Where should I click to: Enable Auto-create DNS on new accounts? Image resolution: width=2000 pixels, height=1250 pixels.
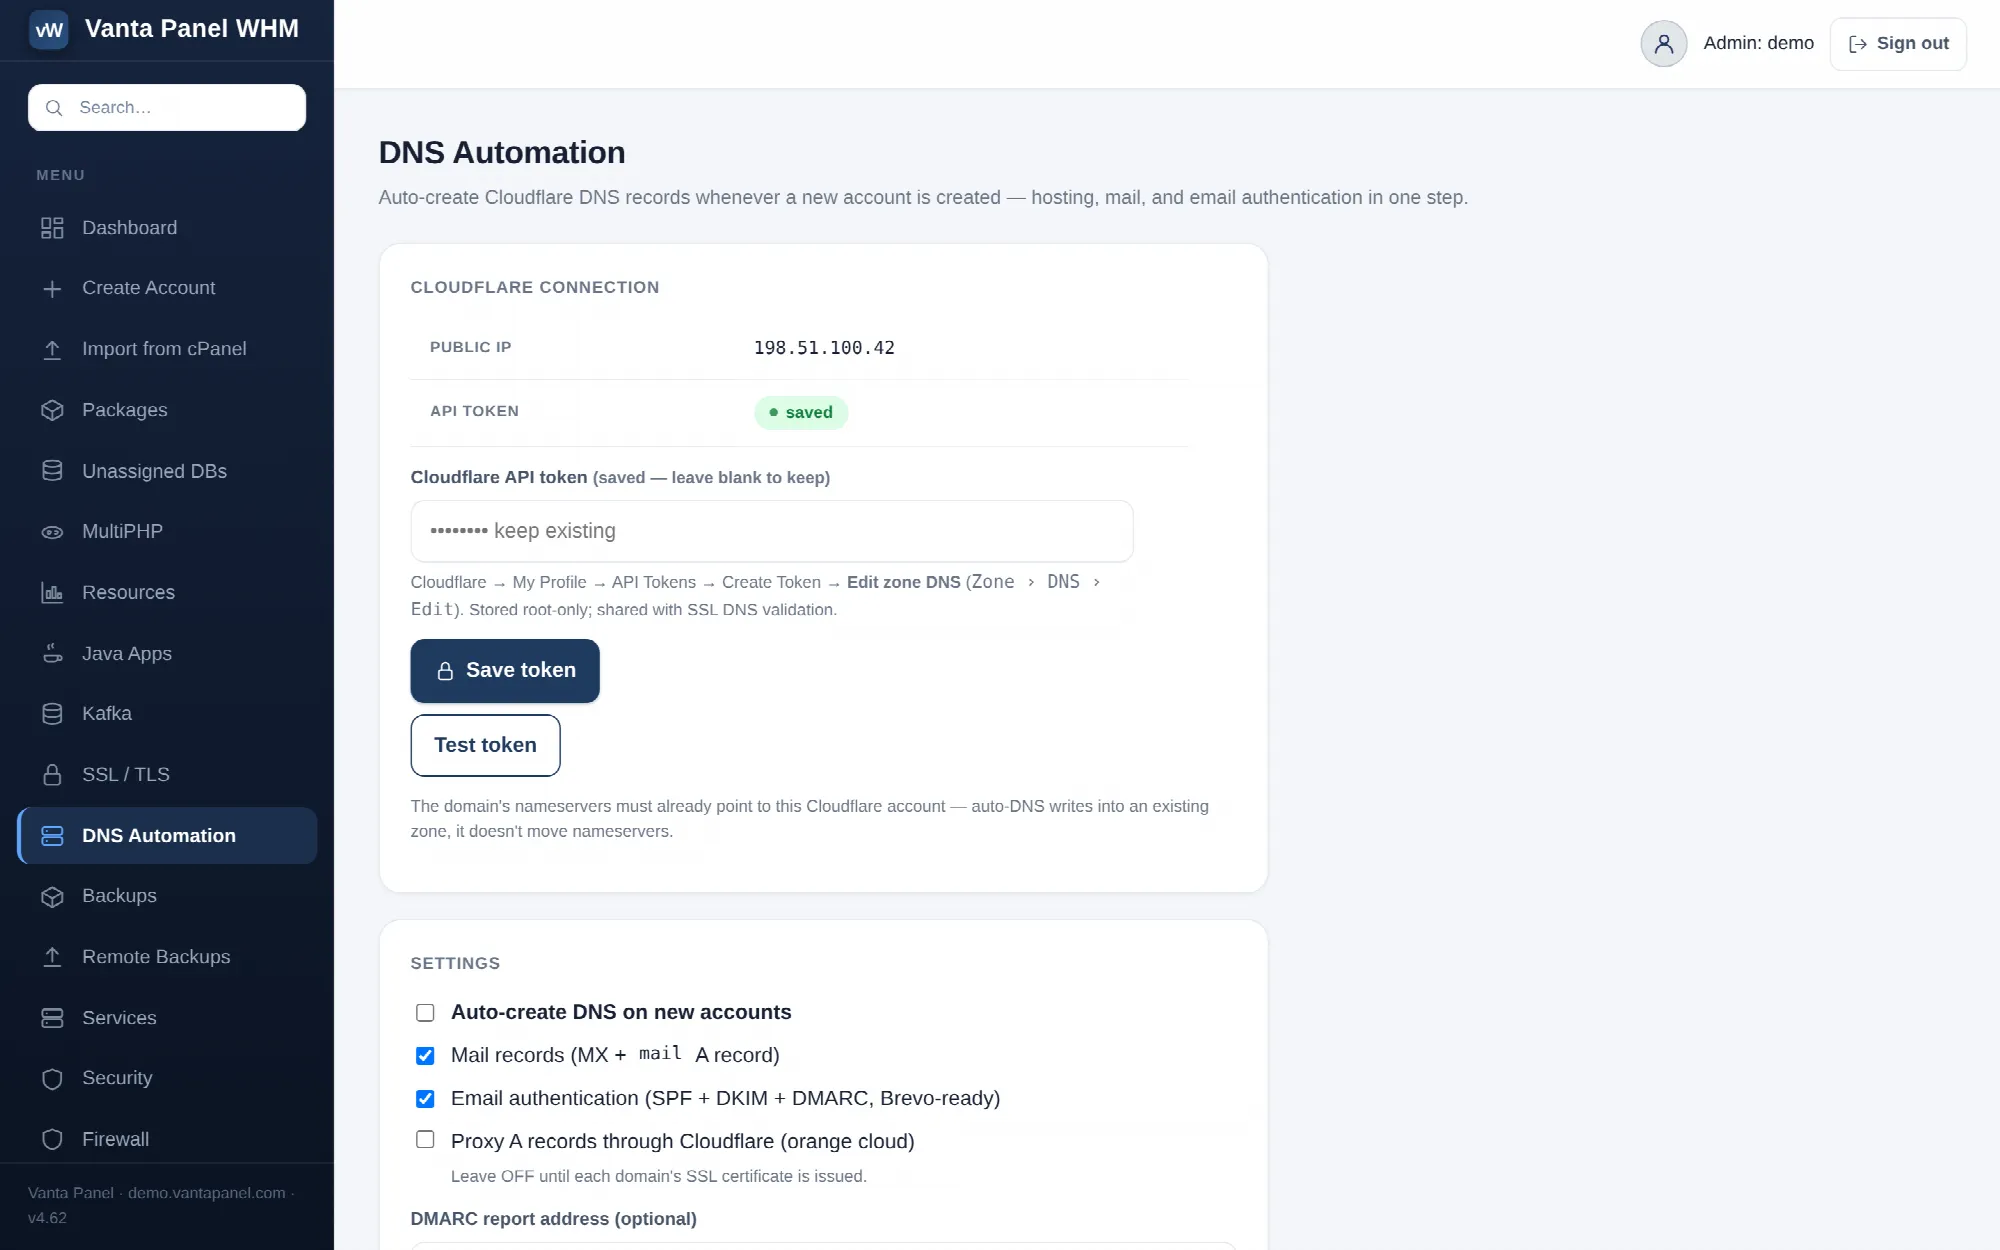point(425,1013)
